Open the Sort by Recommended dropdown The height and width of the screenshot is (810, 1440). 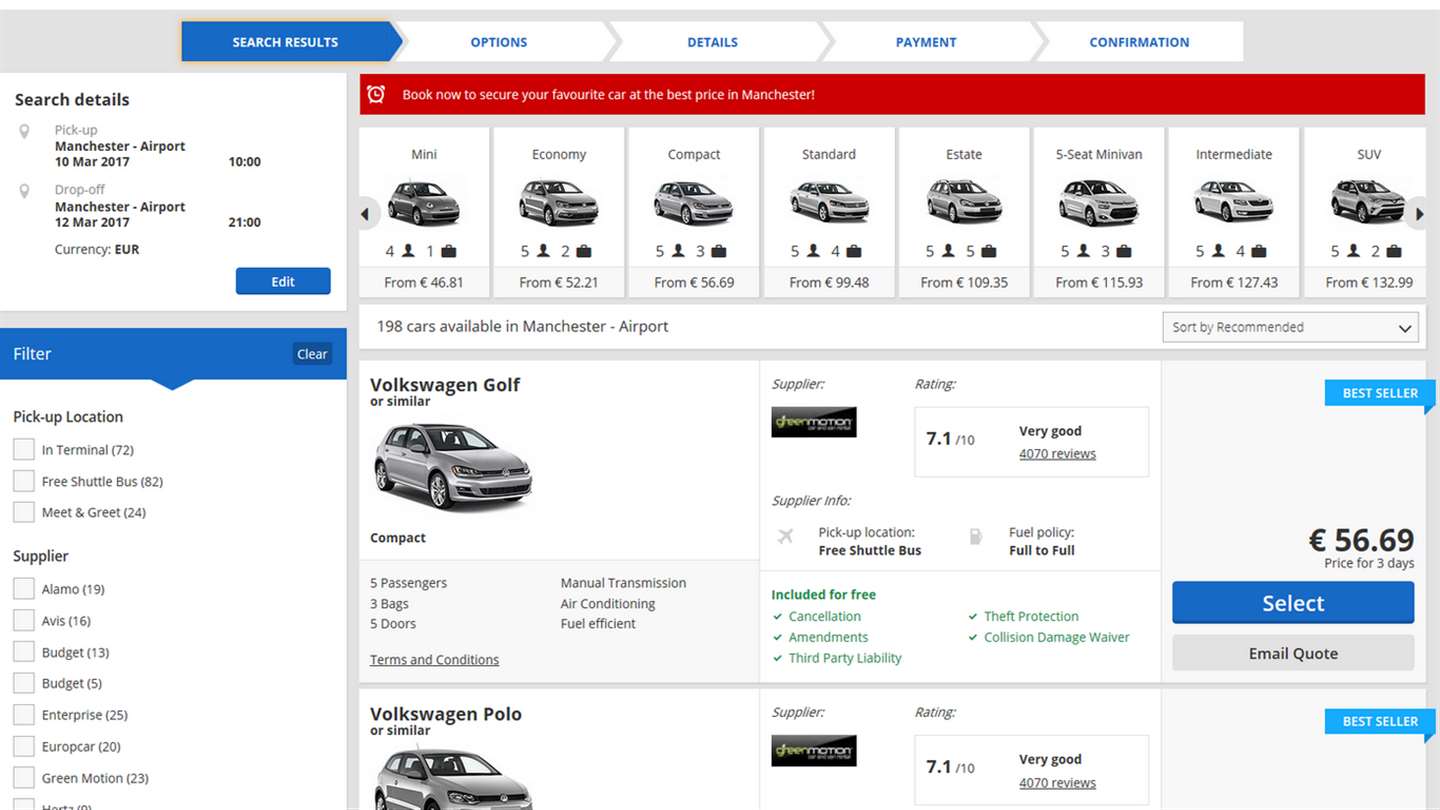[x=1290, y=327]
